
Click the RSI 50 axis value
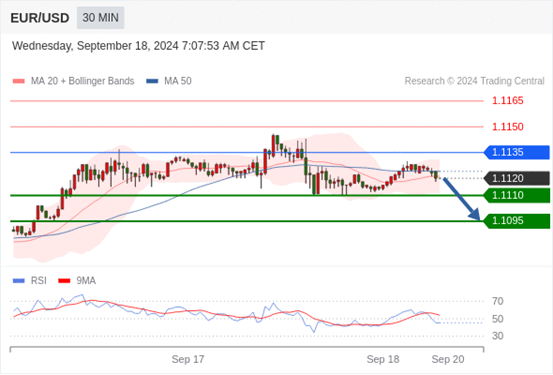498,319
